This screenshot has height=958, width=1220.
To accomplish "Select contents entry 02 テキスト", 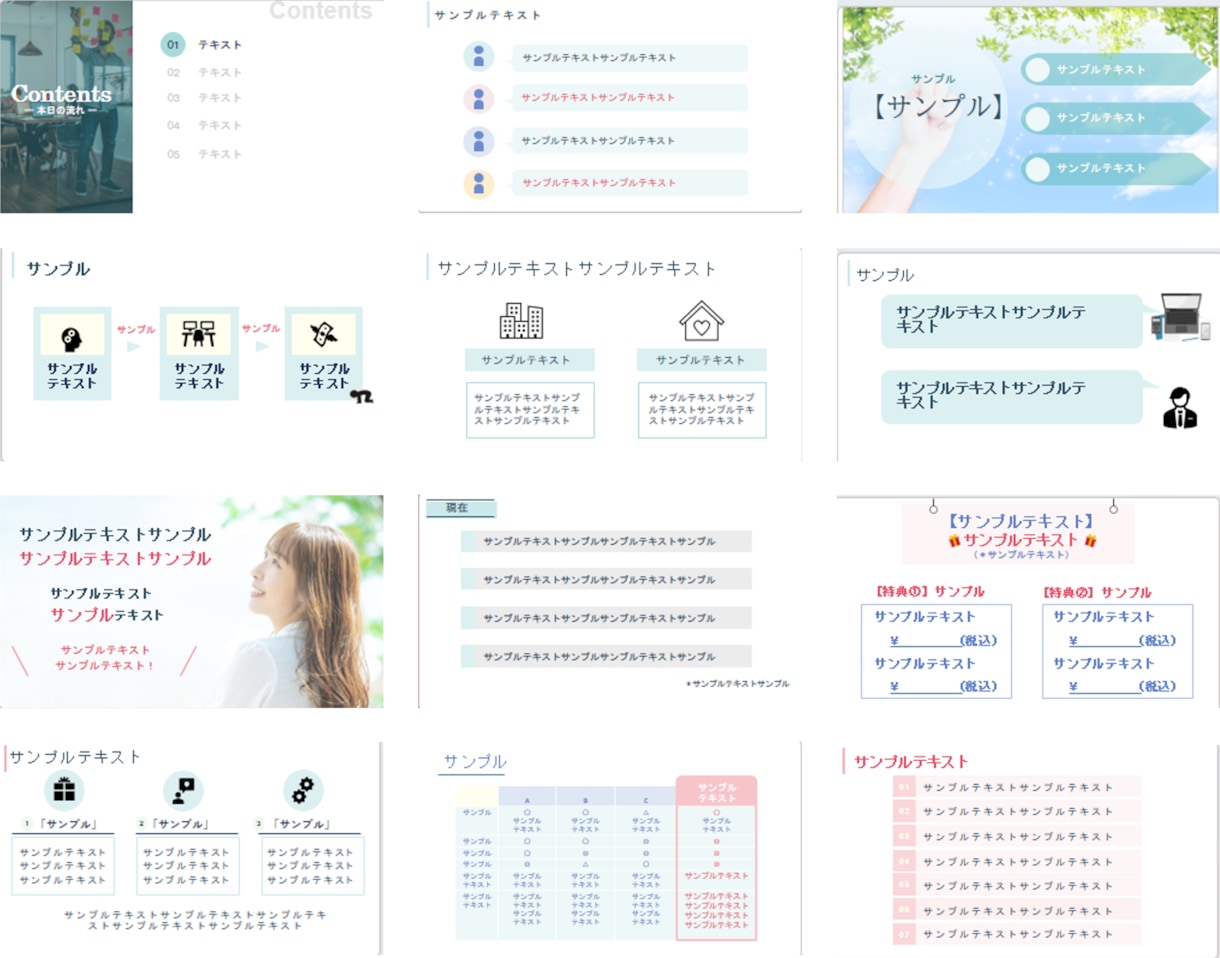I will tap(204, 72).
